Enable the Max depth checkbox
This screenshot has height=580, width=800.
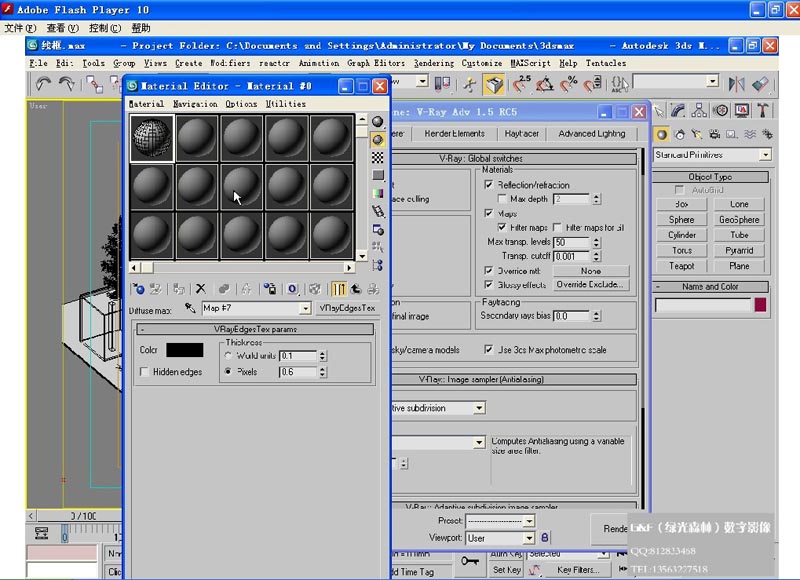tap(502, 198)
